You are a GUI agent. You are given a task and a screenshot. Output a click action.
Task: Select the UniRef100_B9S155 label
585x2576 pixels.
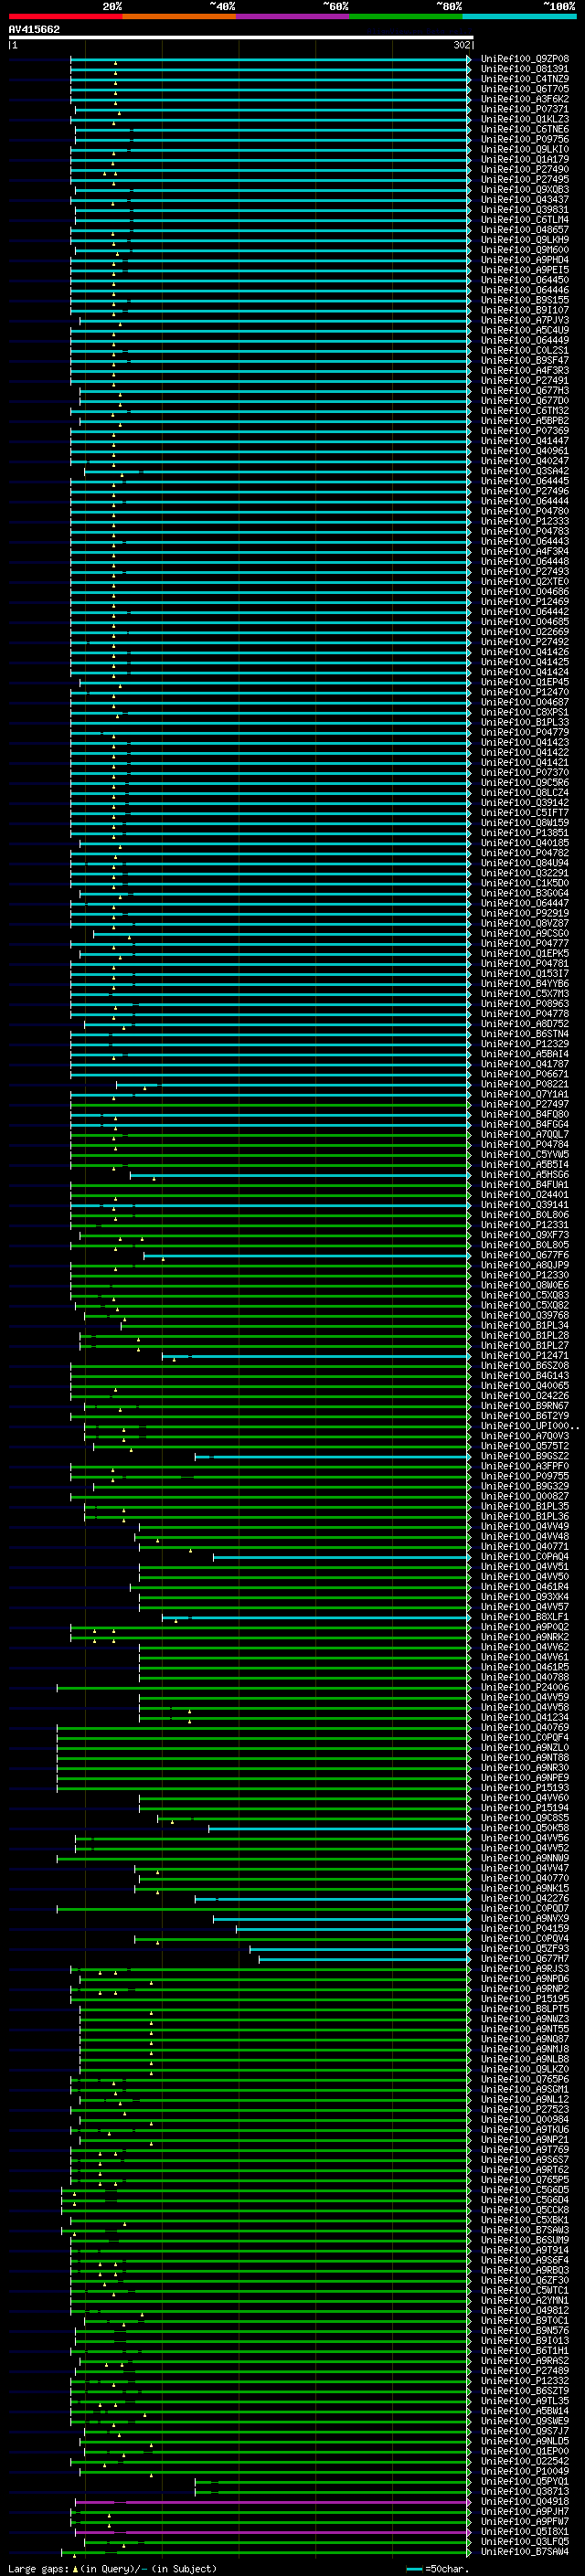[x=525, y=300]
